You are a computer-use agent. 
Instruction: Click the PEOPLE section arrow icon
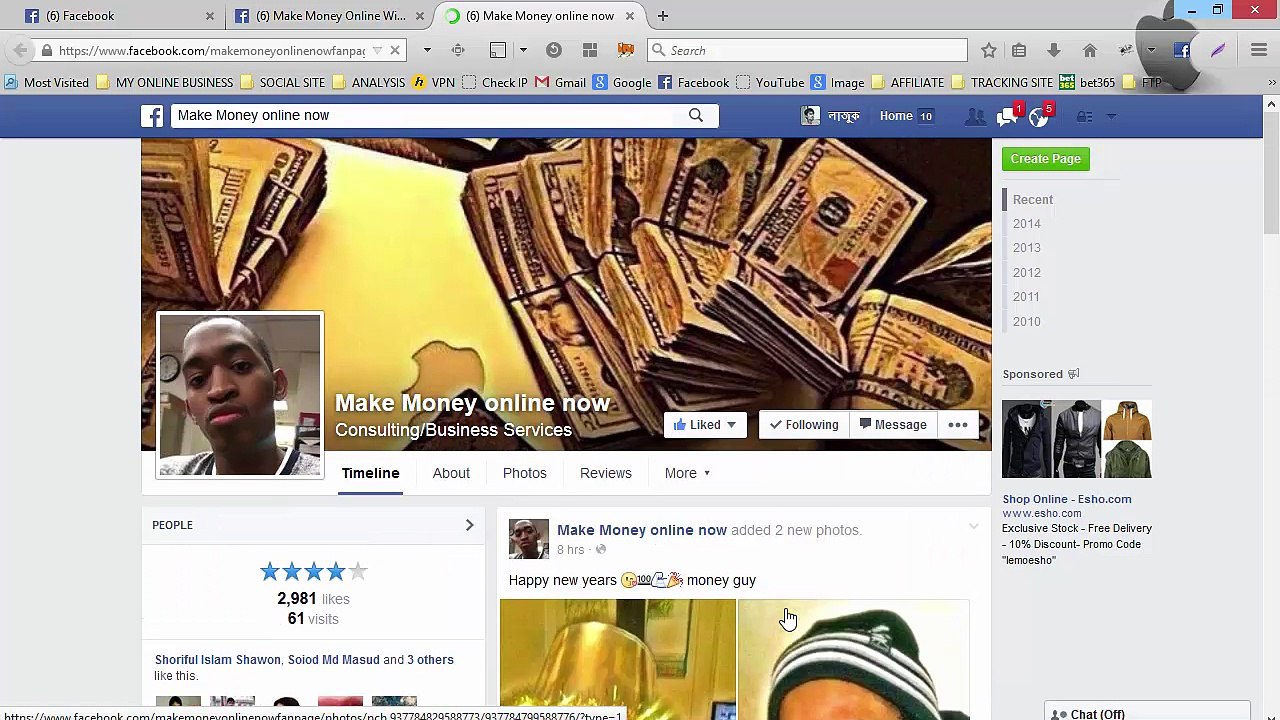(469, 525)
